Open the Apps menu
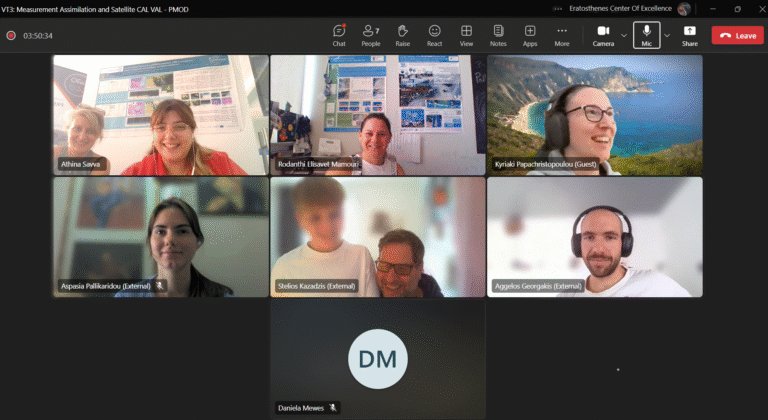 pyautogui.click(x=530, y=35)
